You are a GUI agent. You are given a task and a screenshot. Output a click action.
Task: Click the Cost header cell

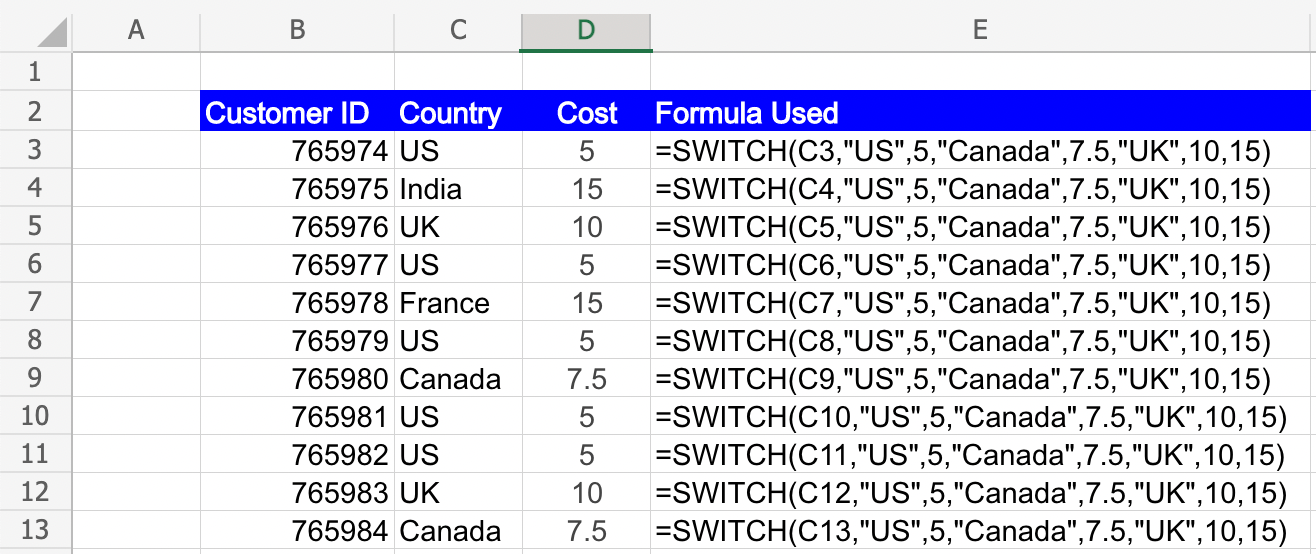pyautogui.click(x=586, y=112)
